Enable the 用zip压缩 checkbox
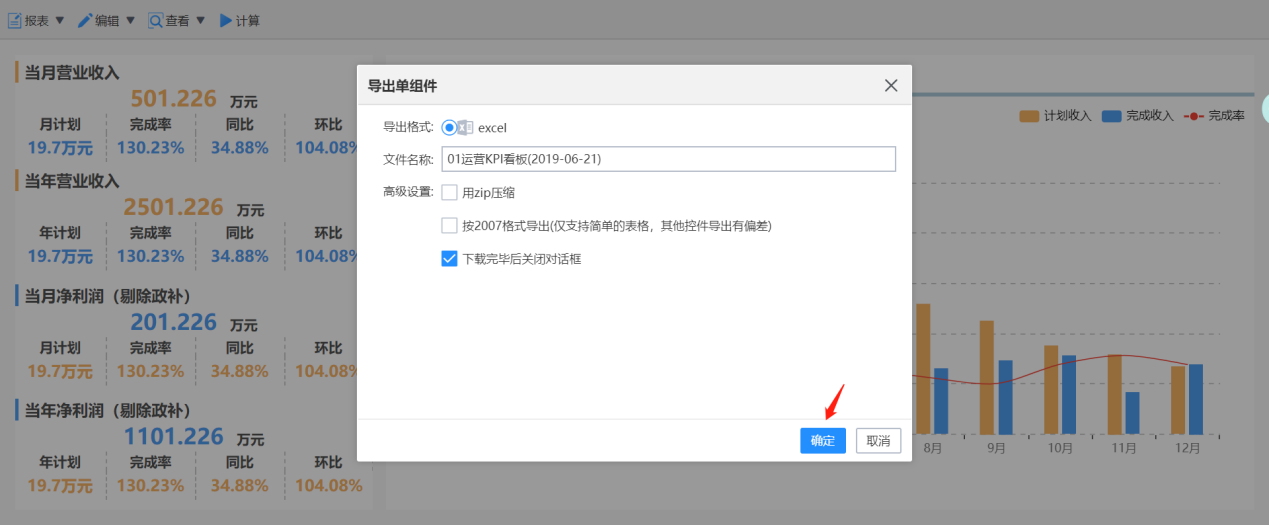The image size is (1269, 525). click(449, 192)
